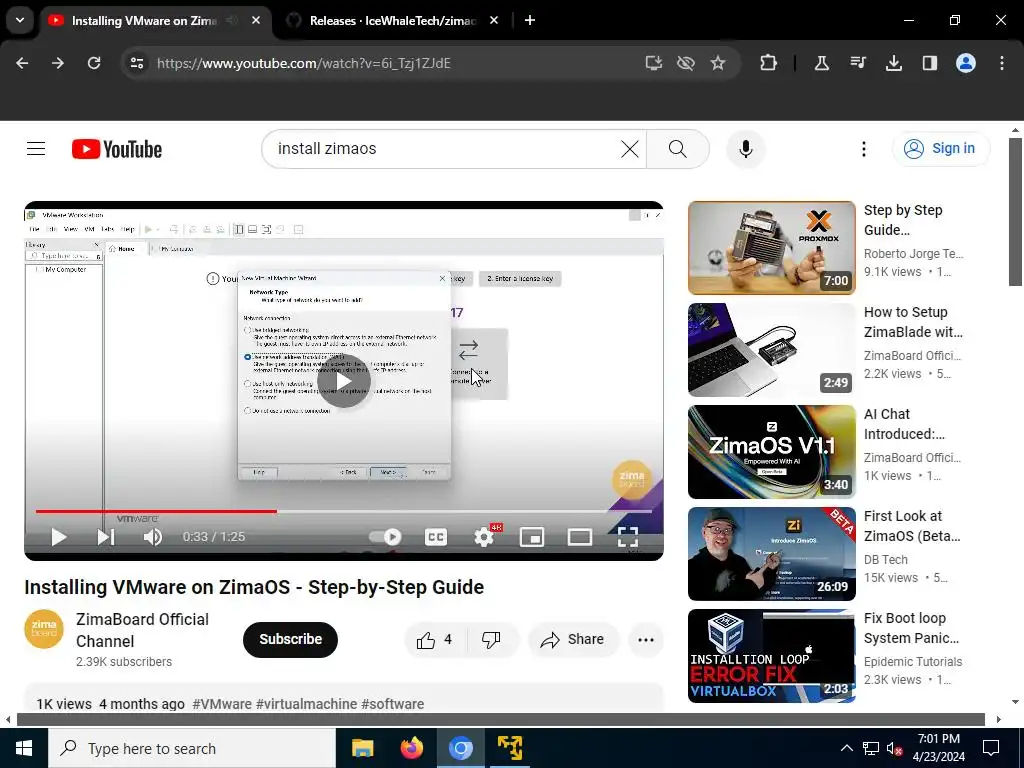Dislike this video

coord(492,640)
